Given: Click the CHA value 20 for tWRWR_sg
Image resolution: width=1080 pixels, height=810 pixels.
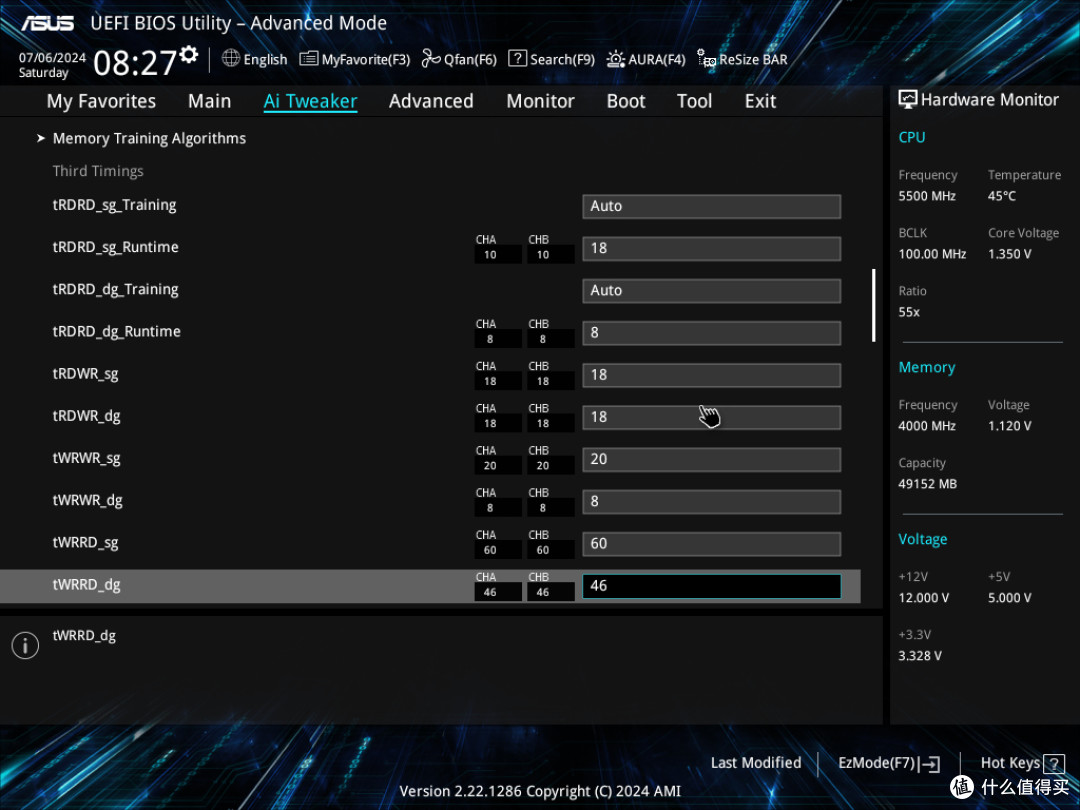Looking at the screenshot, I should click(x=490, y=466).
